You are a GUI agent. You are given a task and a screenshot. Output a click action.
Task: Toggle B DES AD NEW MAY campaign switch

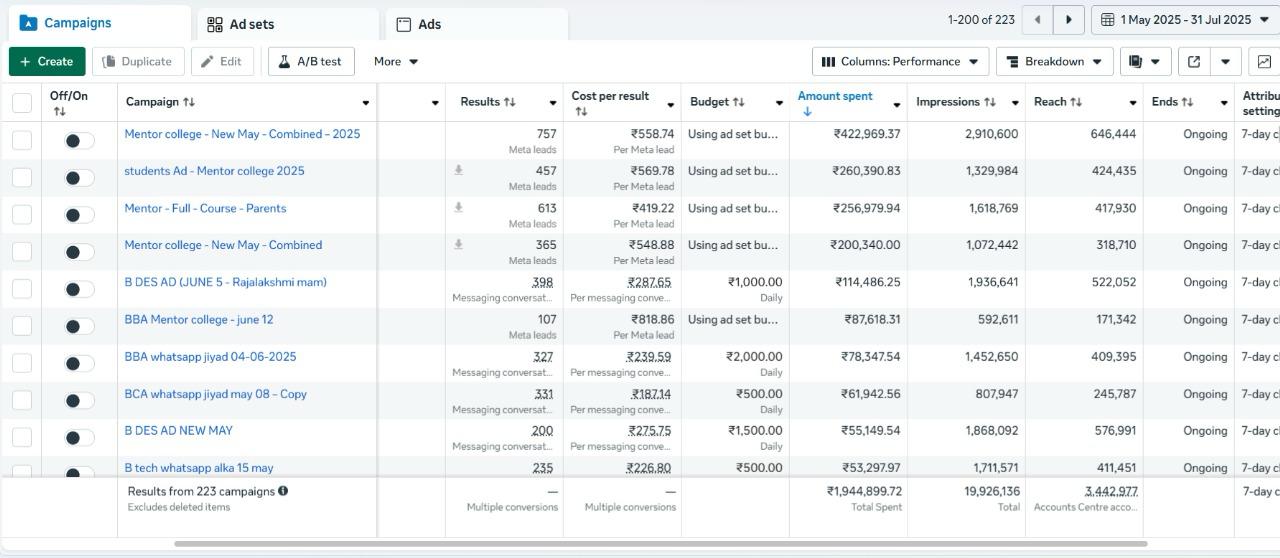point(79,437)
